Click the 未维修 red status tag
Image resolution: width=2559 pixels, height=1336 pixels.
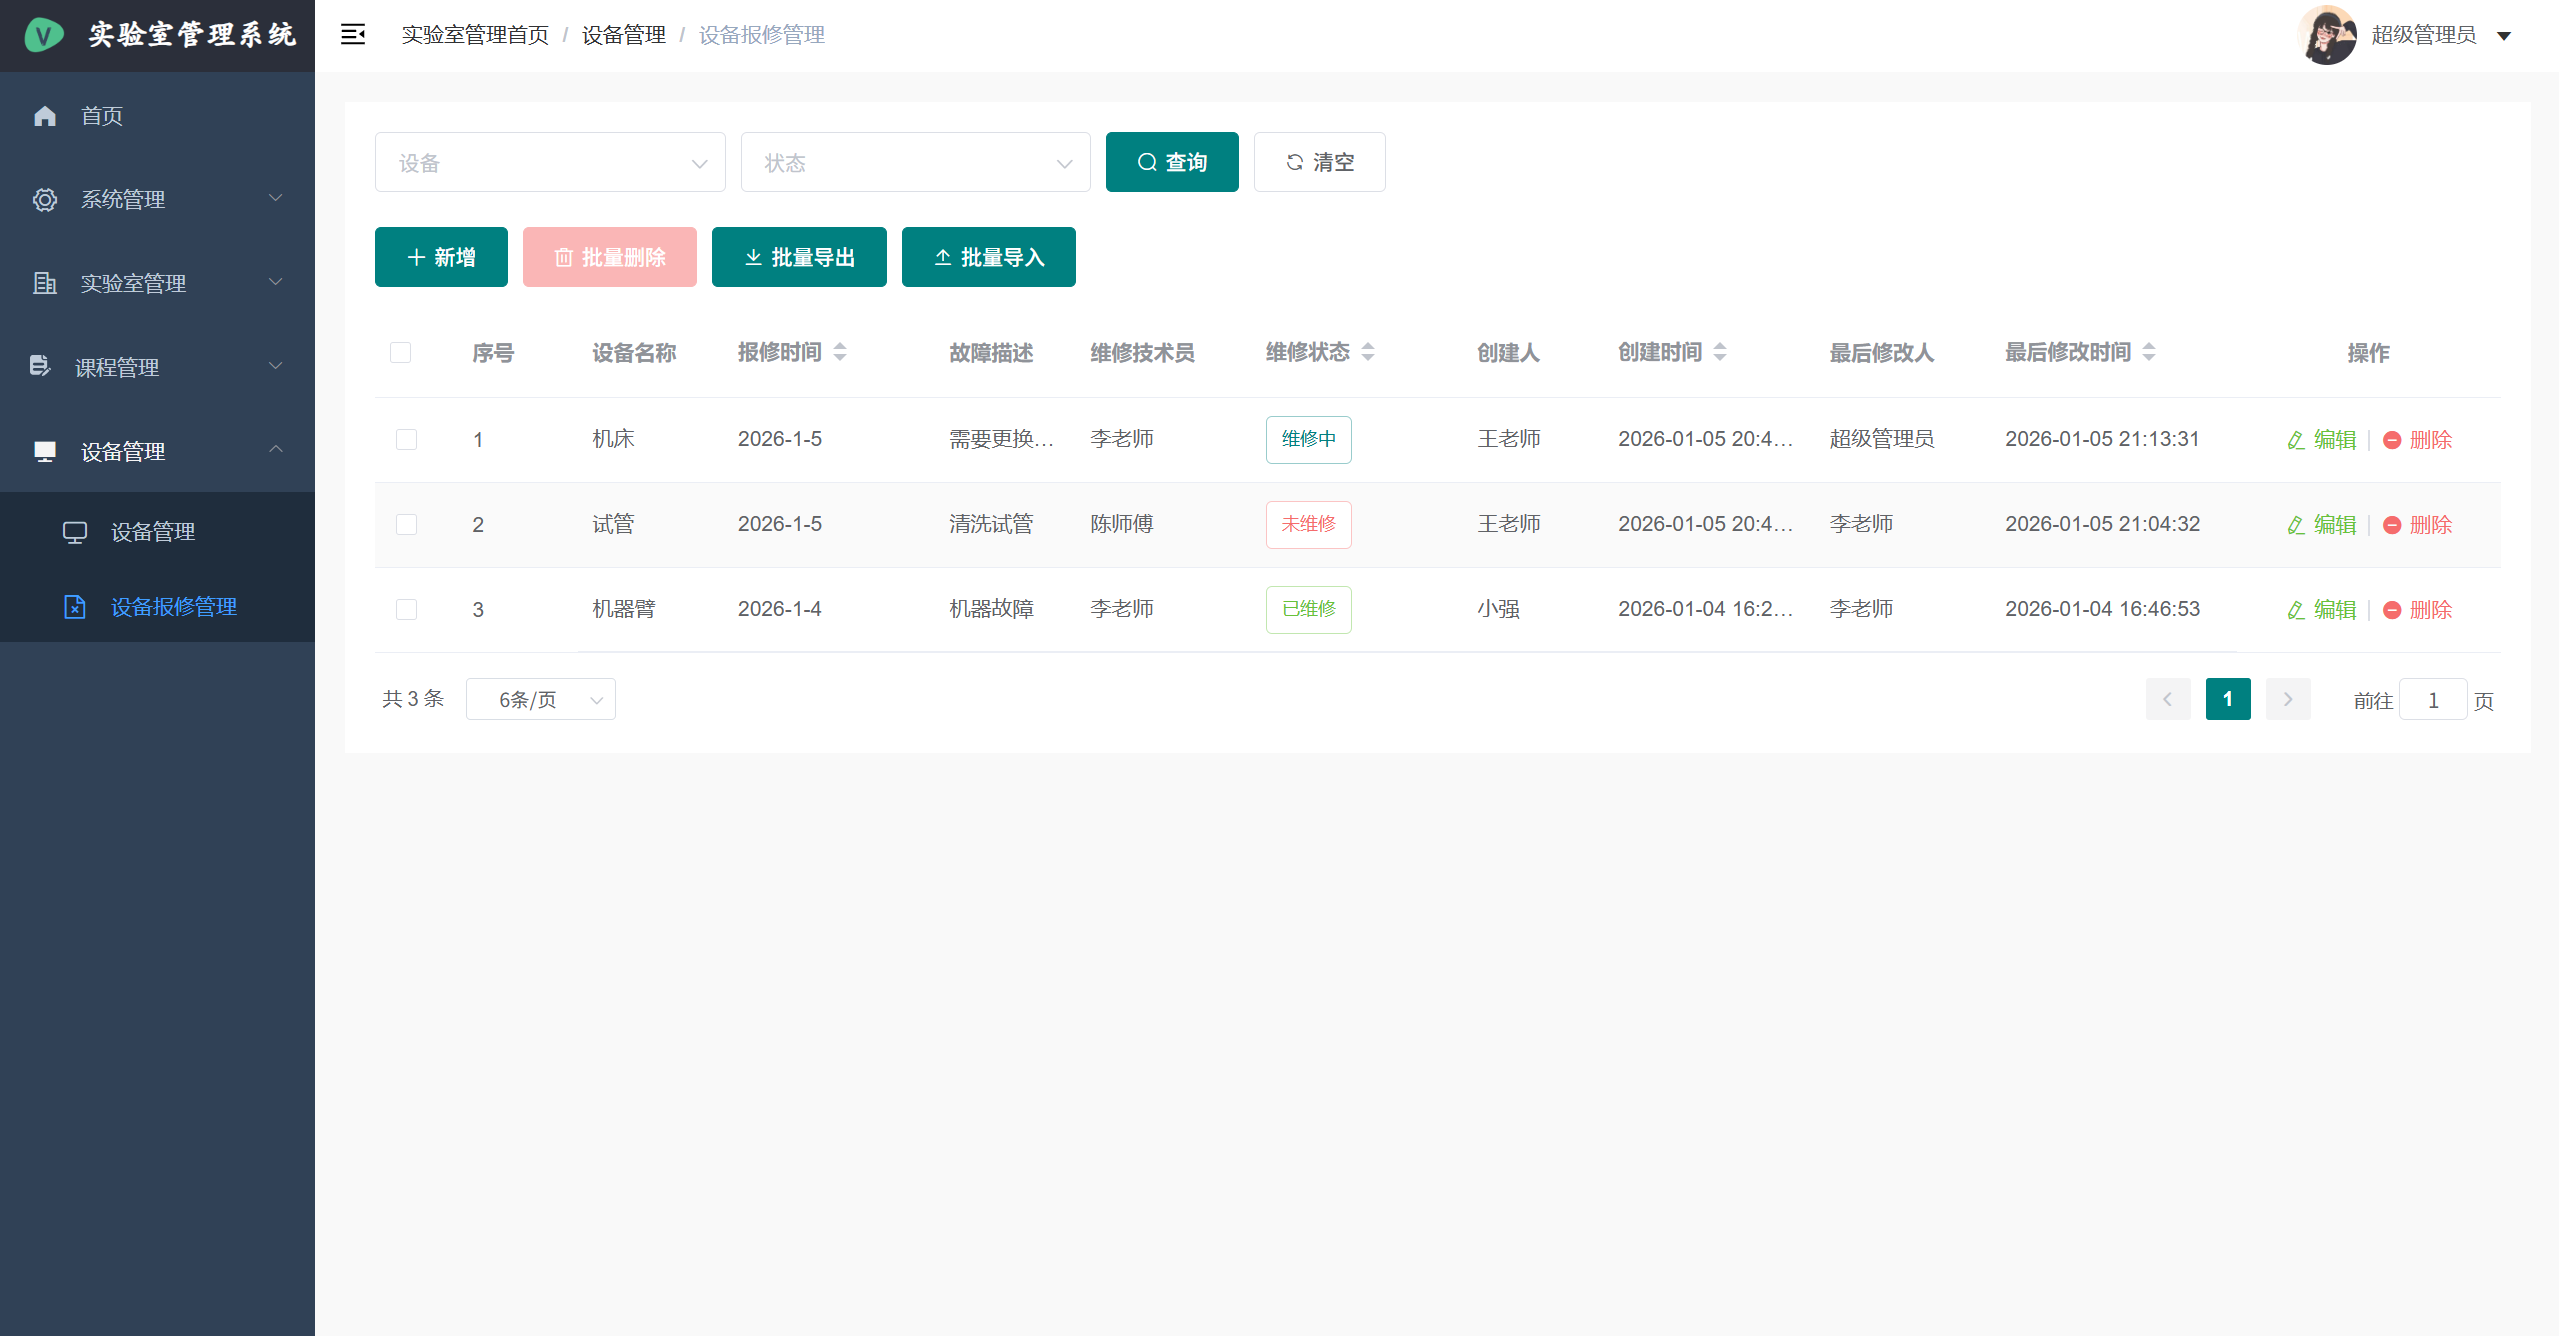click(x=1308, y=525)
